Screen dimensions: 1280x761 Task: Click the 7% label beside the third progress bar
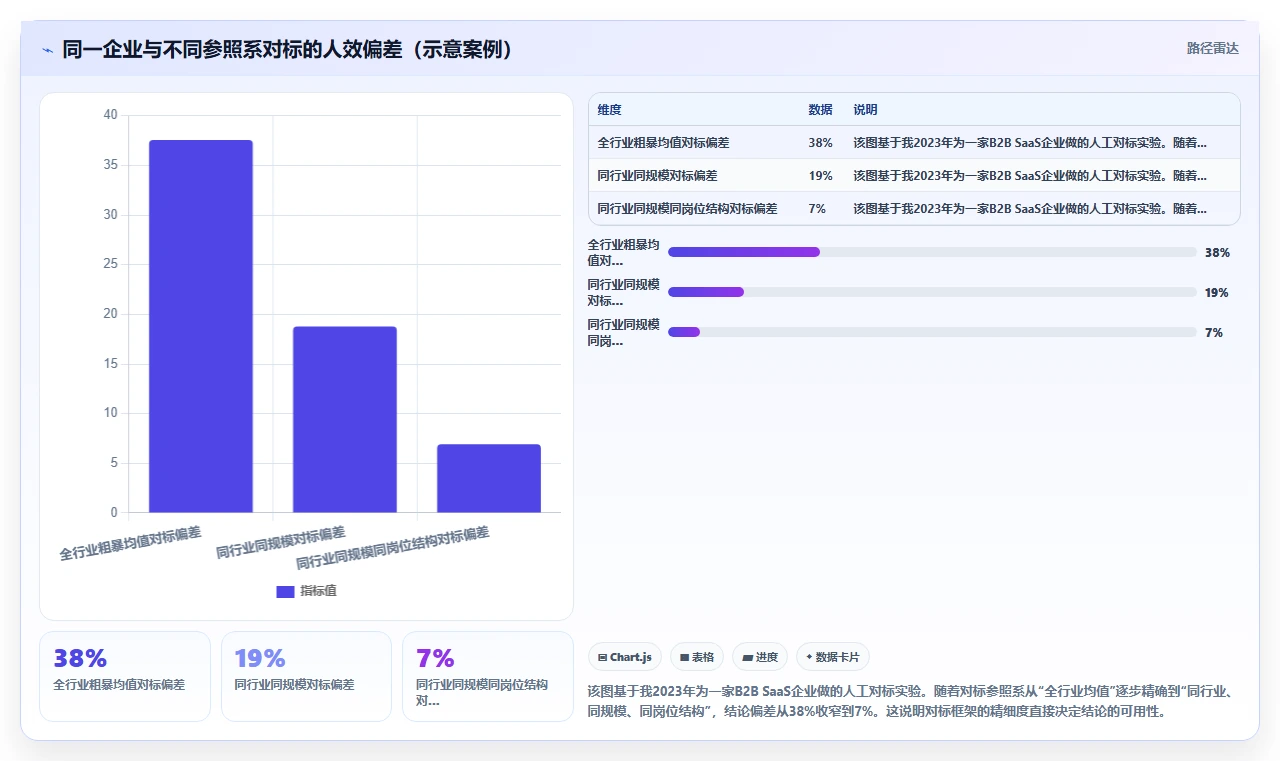1214,333
